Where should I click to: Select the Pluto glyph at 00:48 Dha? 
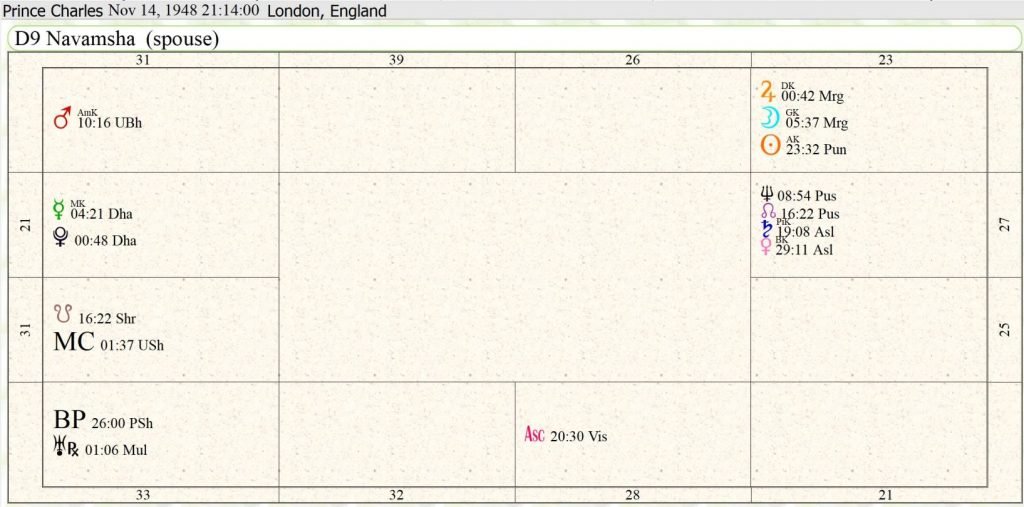tap(60, 237)
